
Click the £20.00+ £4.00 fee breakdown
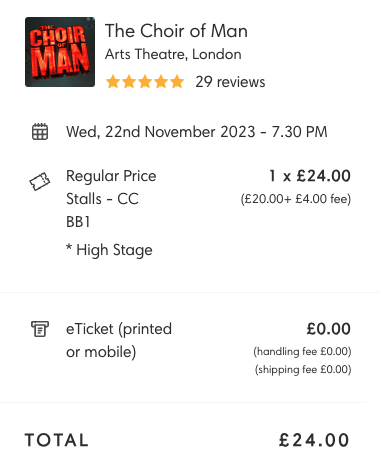296,199
